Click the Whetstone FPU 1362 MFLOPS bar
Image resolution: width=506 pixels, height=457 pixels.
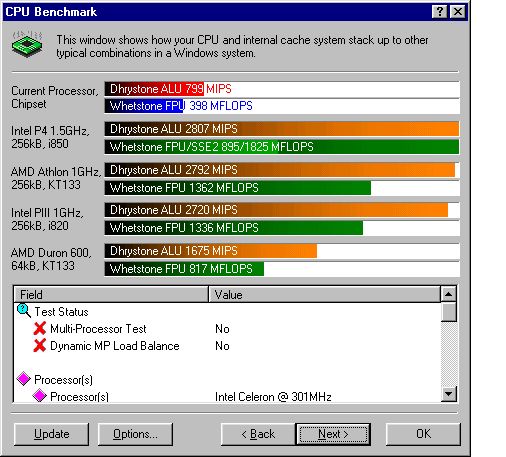point(238,188)
